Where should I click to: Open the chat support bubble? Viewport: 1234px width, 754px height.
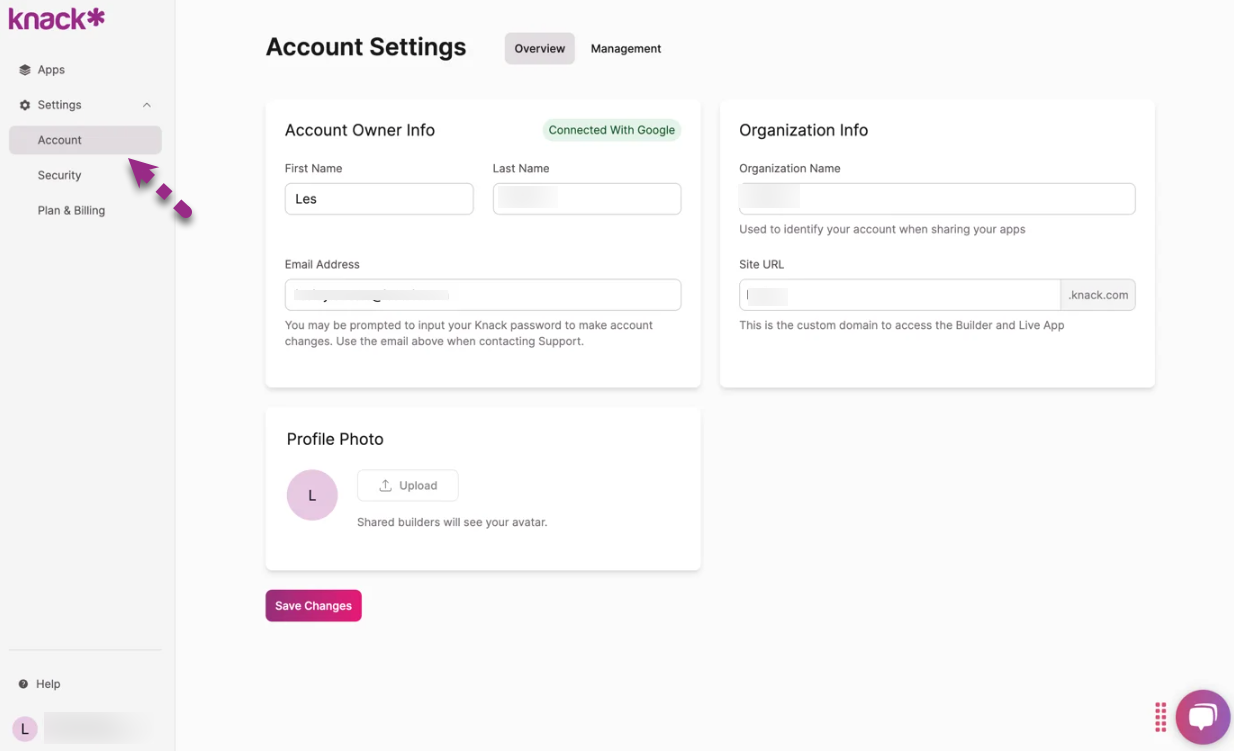(x=1202, y=716)
